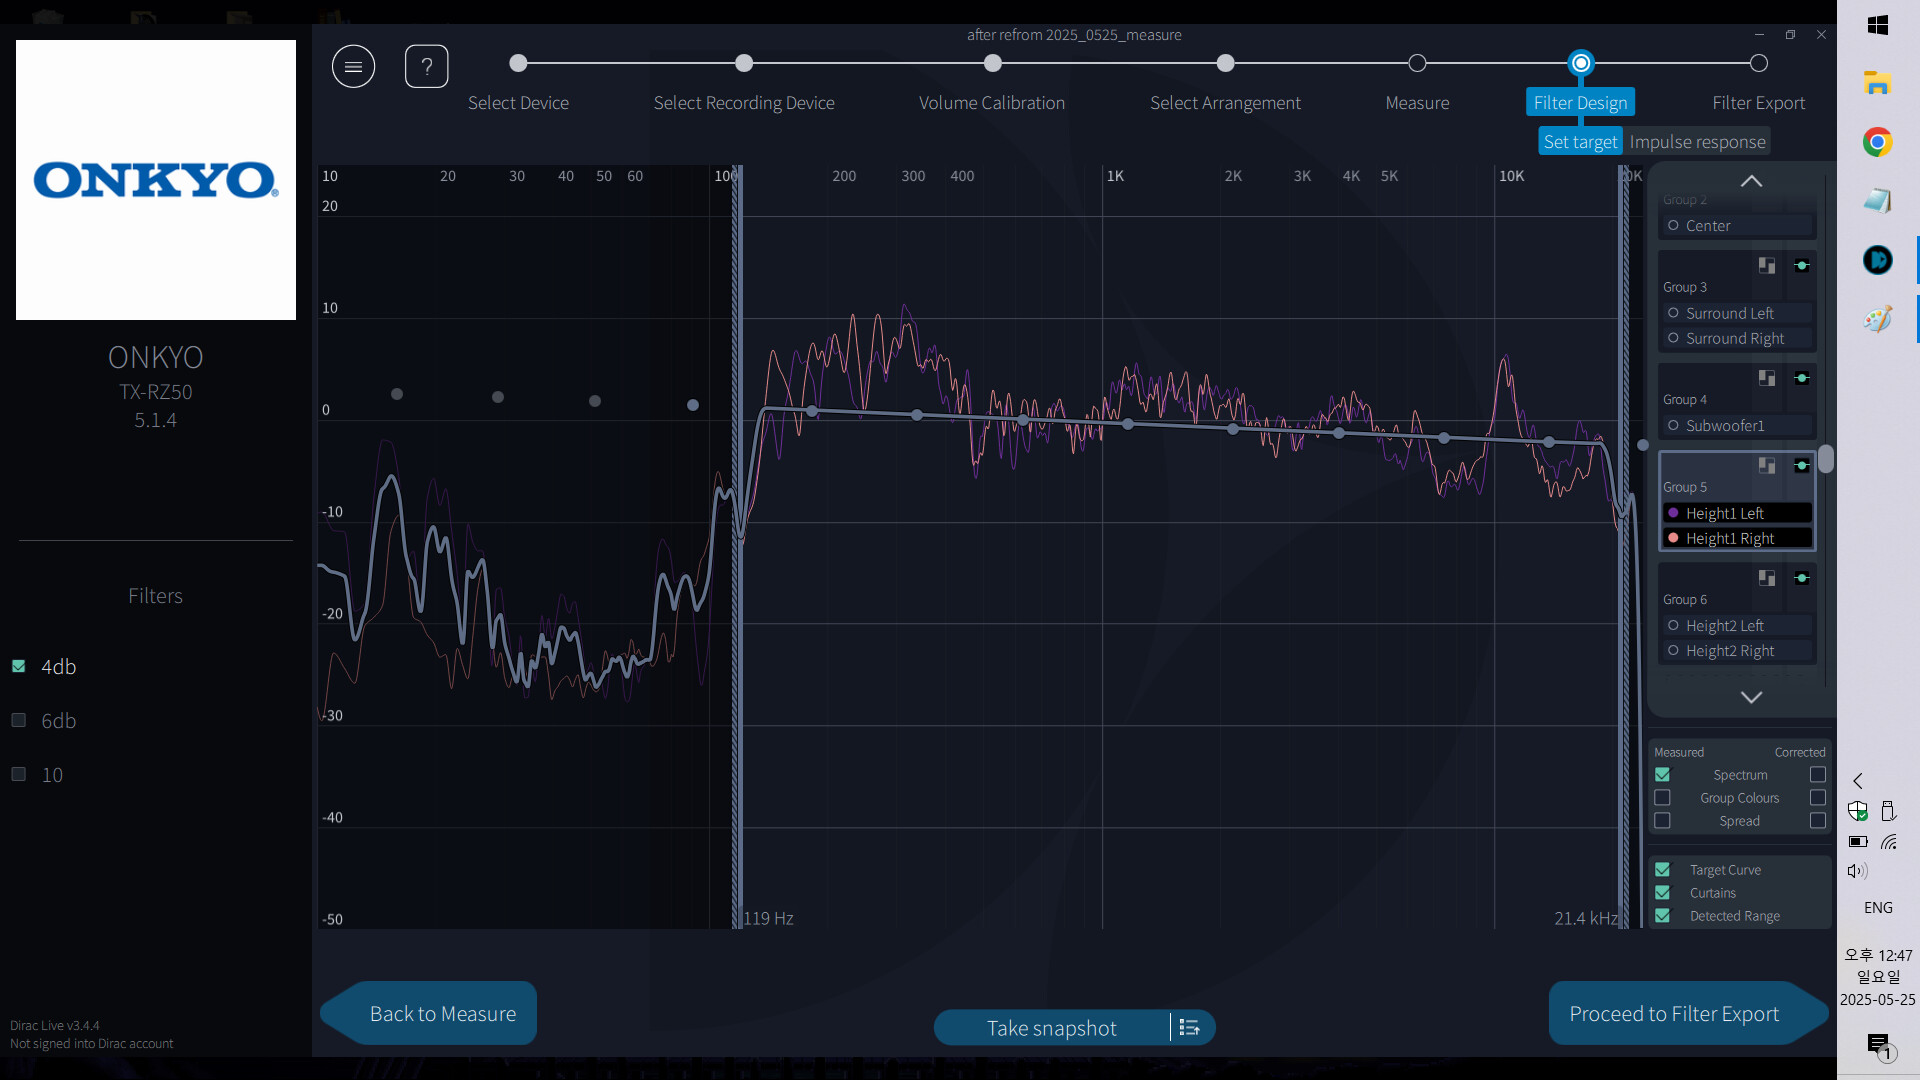Click Group 4 split group icon
The image size is (1920, 1080).
1767,378
